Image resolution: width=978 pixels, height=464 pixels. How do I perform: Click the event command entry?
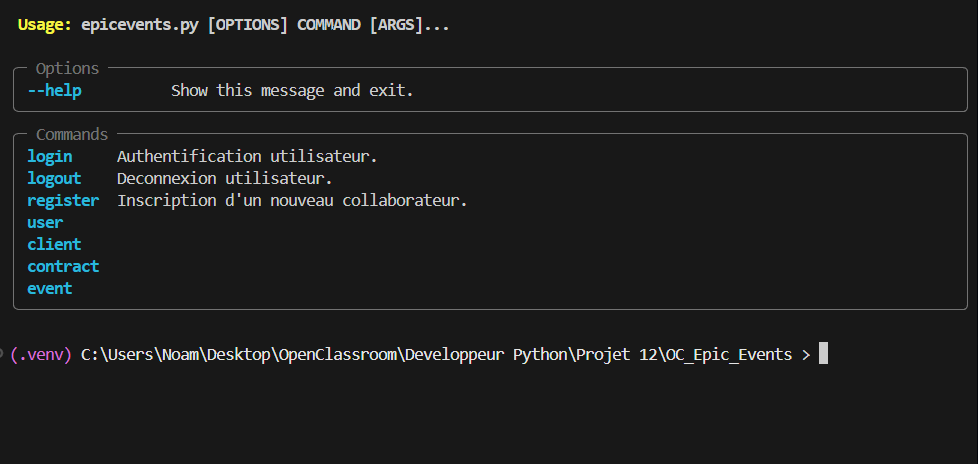(x=50, y=288)
